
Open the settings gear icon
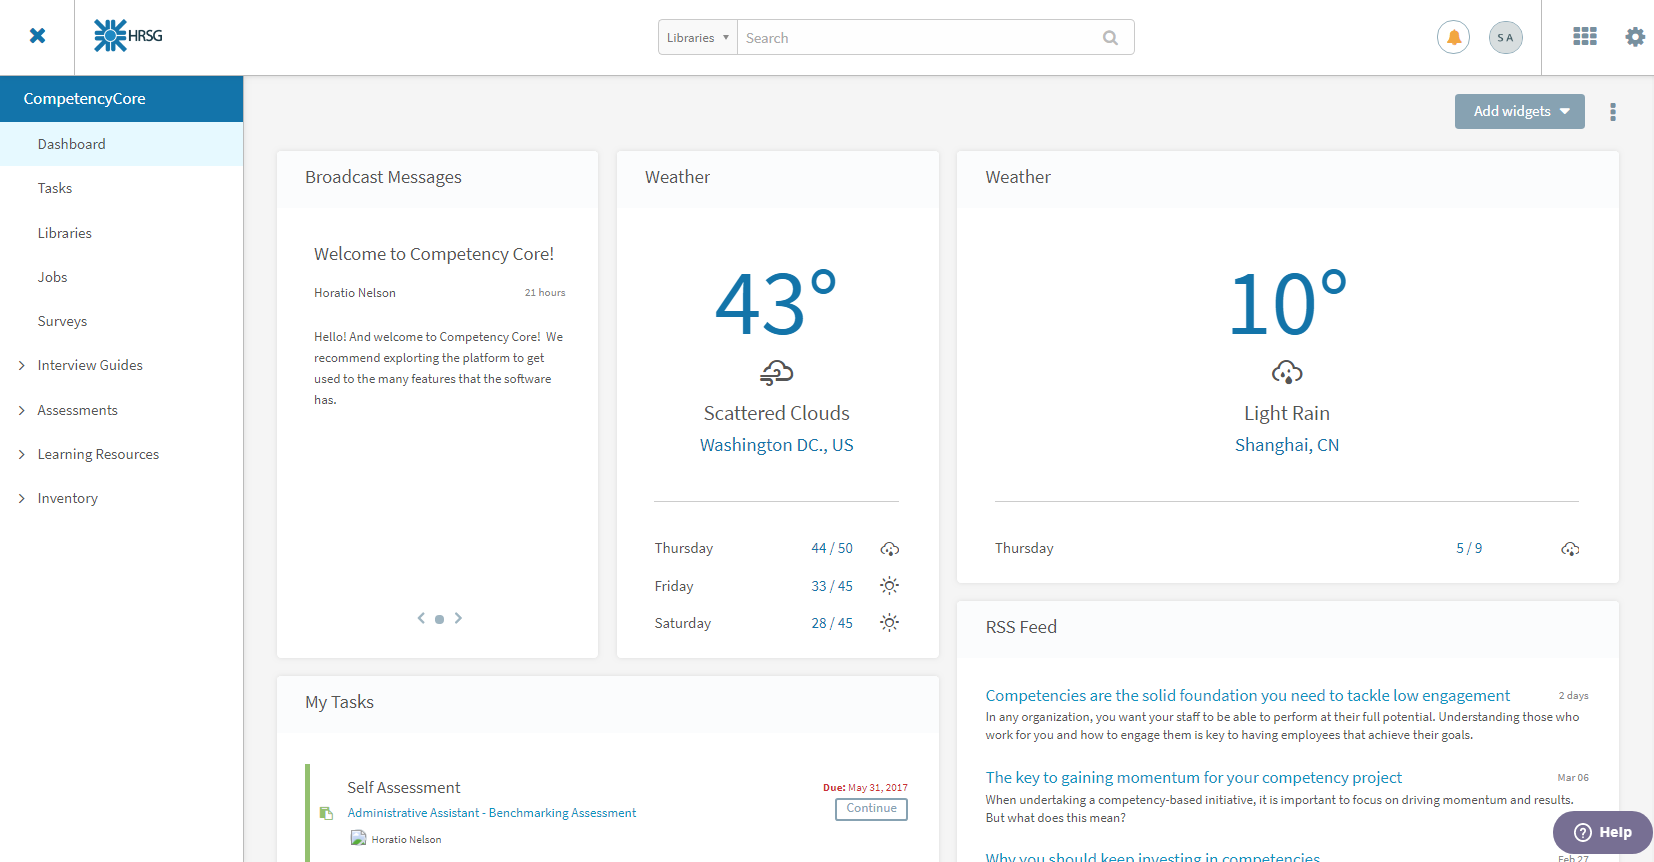[1635, 37]
